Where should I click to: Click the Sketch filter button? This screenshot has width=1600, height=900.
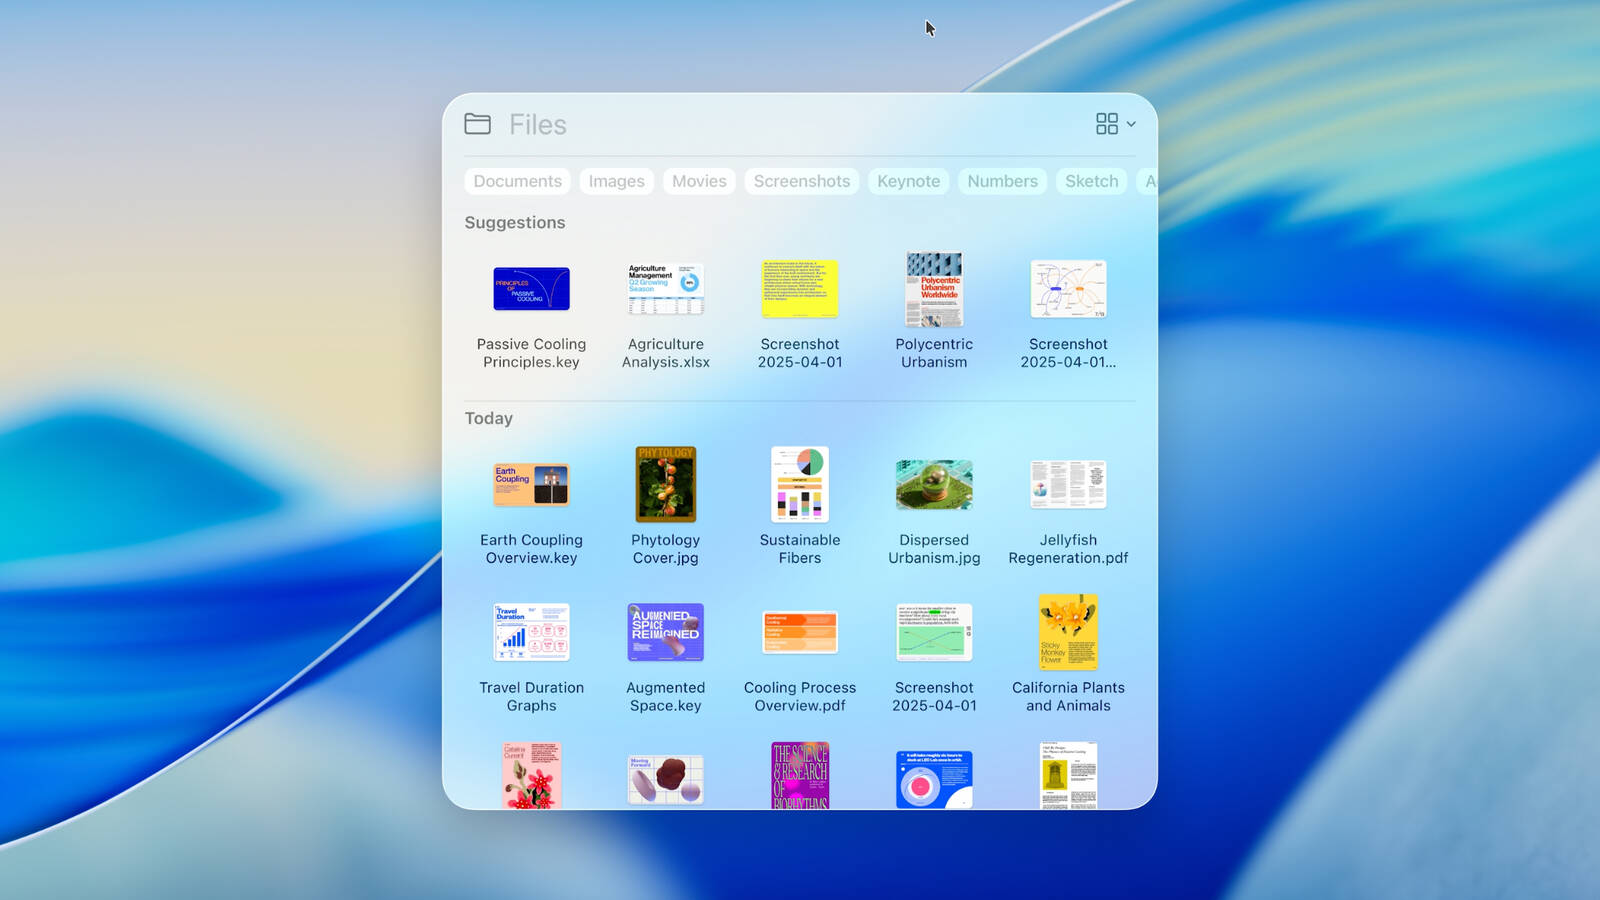1090,181
